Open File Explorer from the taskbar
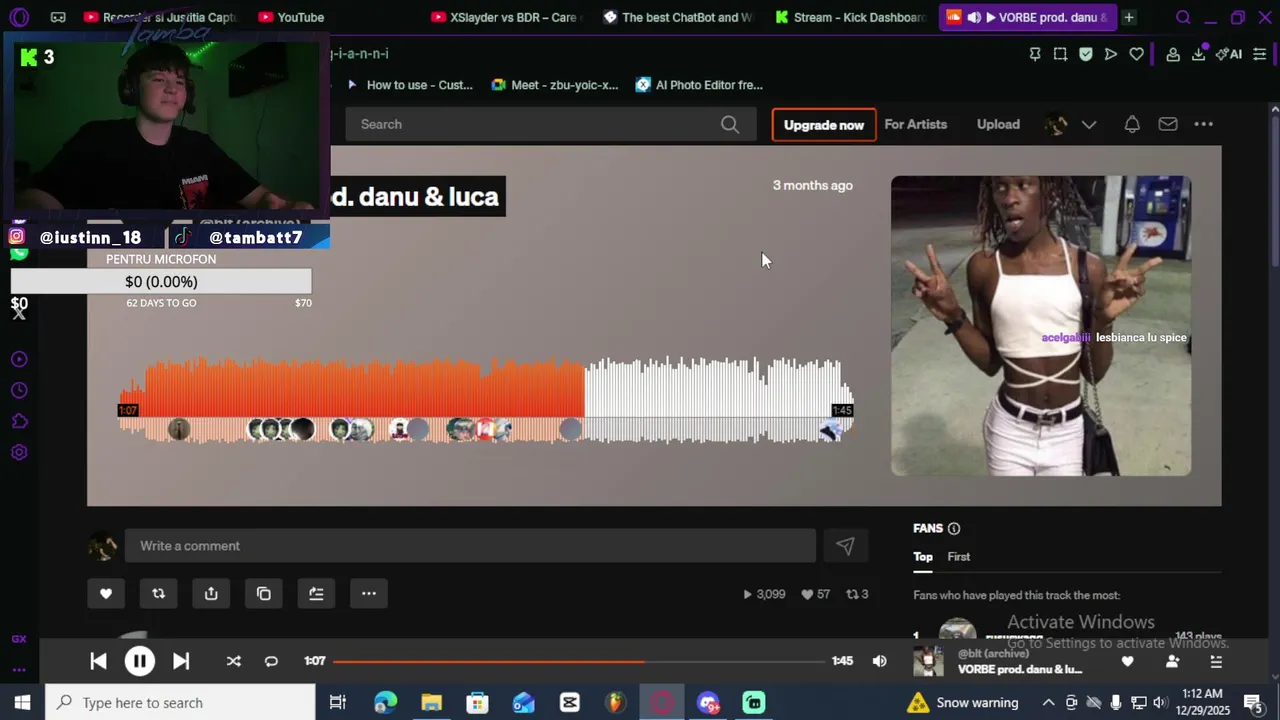 point(431,703)
